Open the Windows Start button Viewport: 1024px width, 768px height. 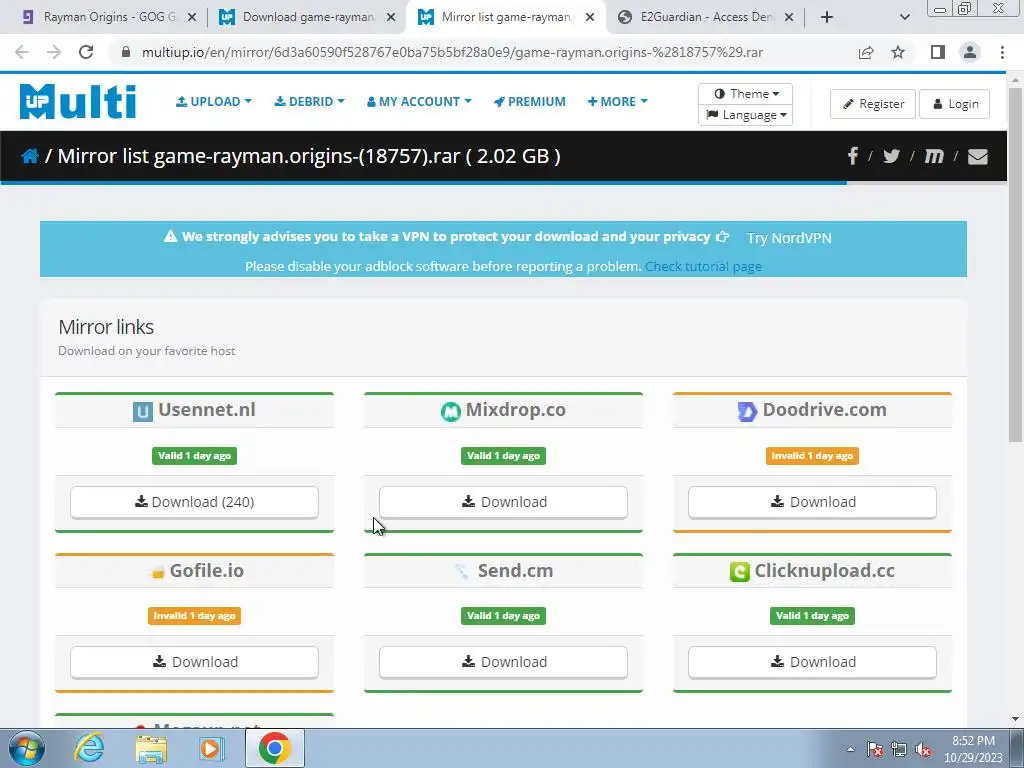click(26, 748)
